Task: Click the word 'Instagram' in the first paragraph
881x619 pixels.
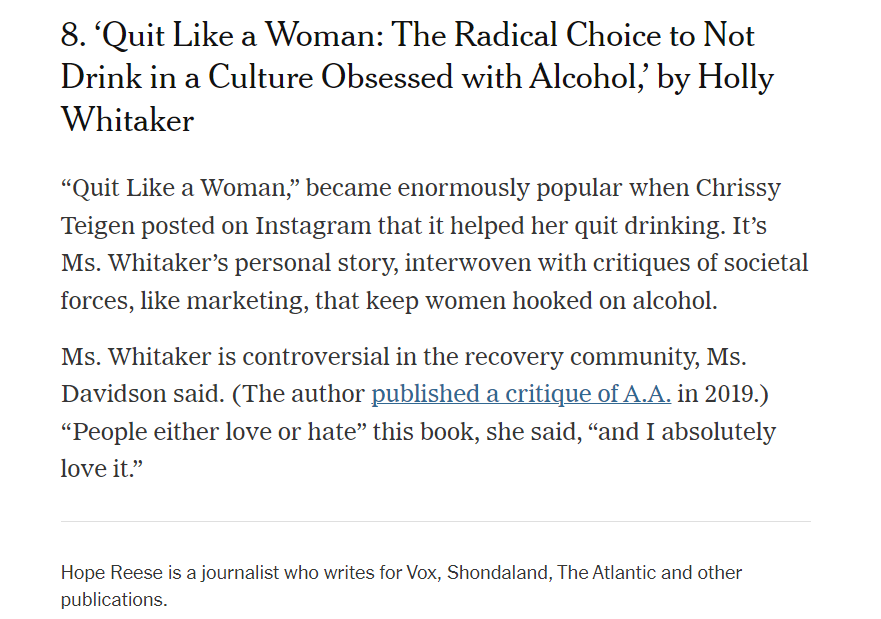Action: tap(313, 226)
